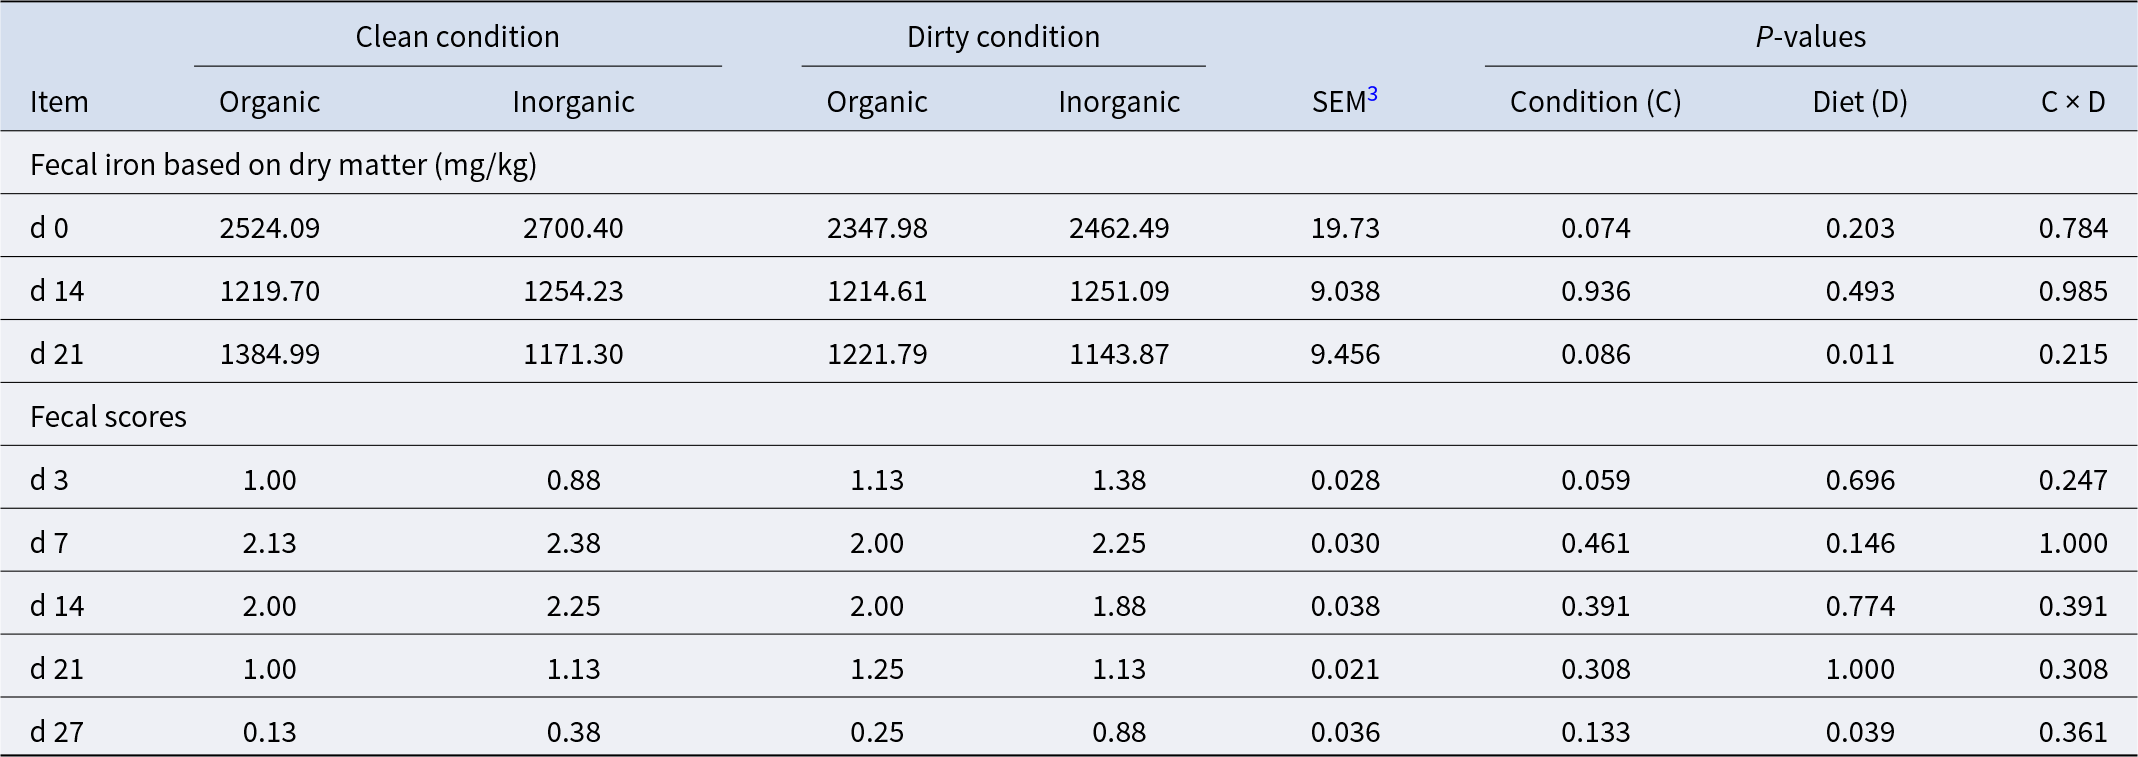Select the cell showing 1143.87

click(1119, 354)
